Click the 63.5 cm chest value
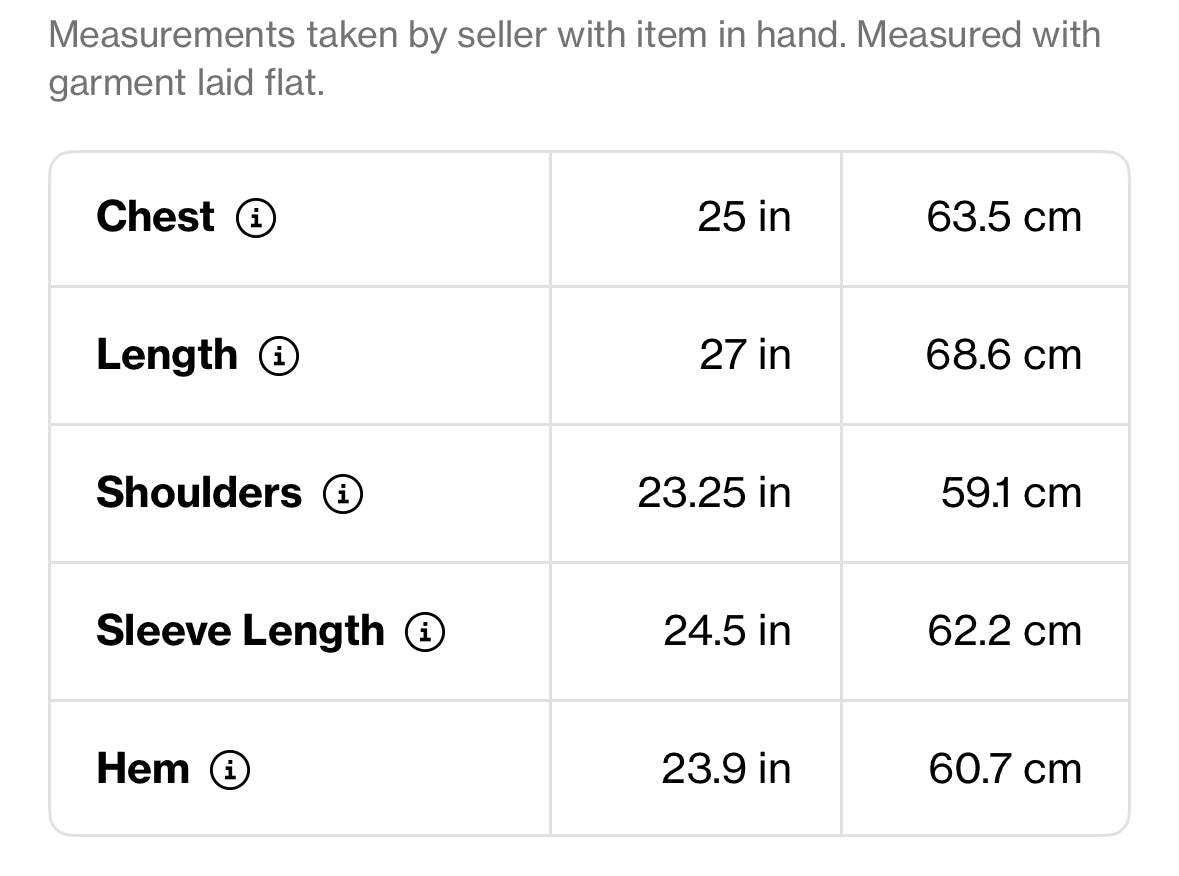The width and height of the screenshot is (1179, 876). tap(1004, 217)
